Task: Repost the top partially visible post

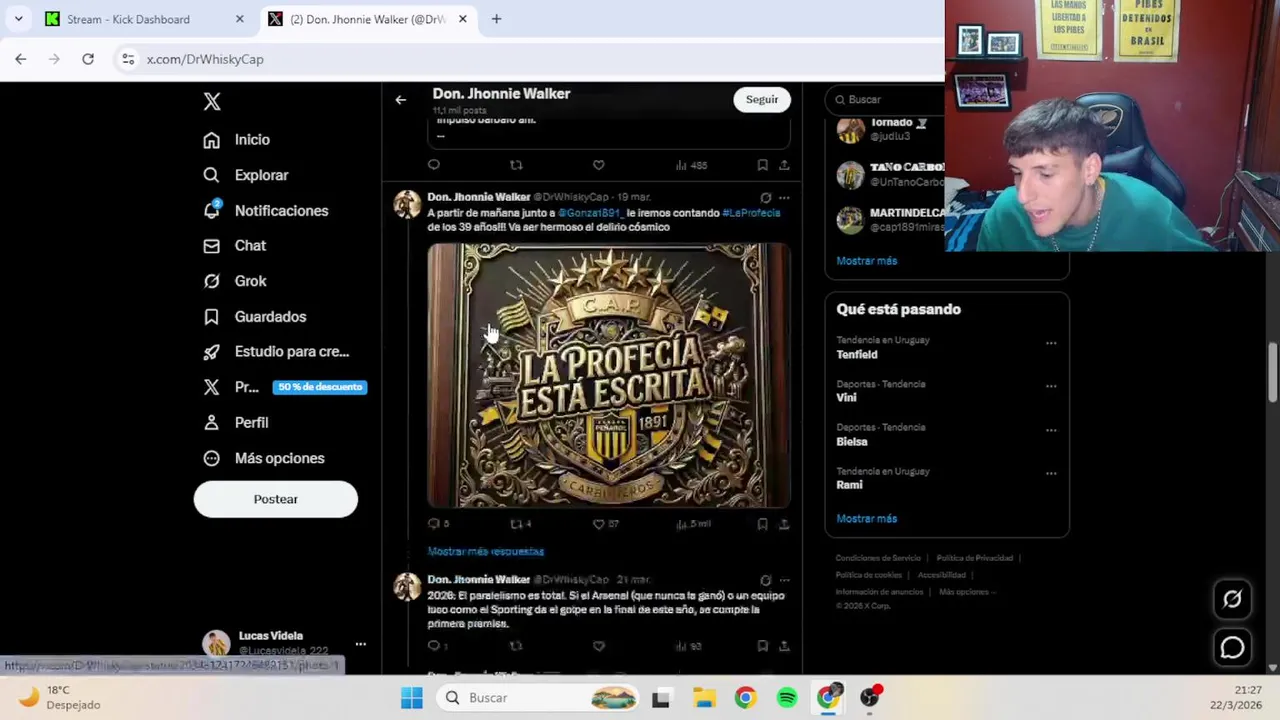Action: 516,165
